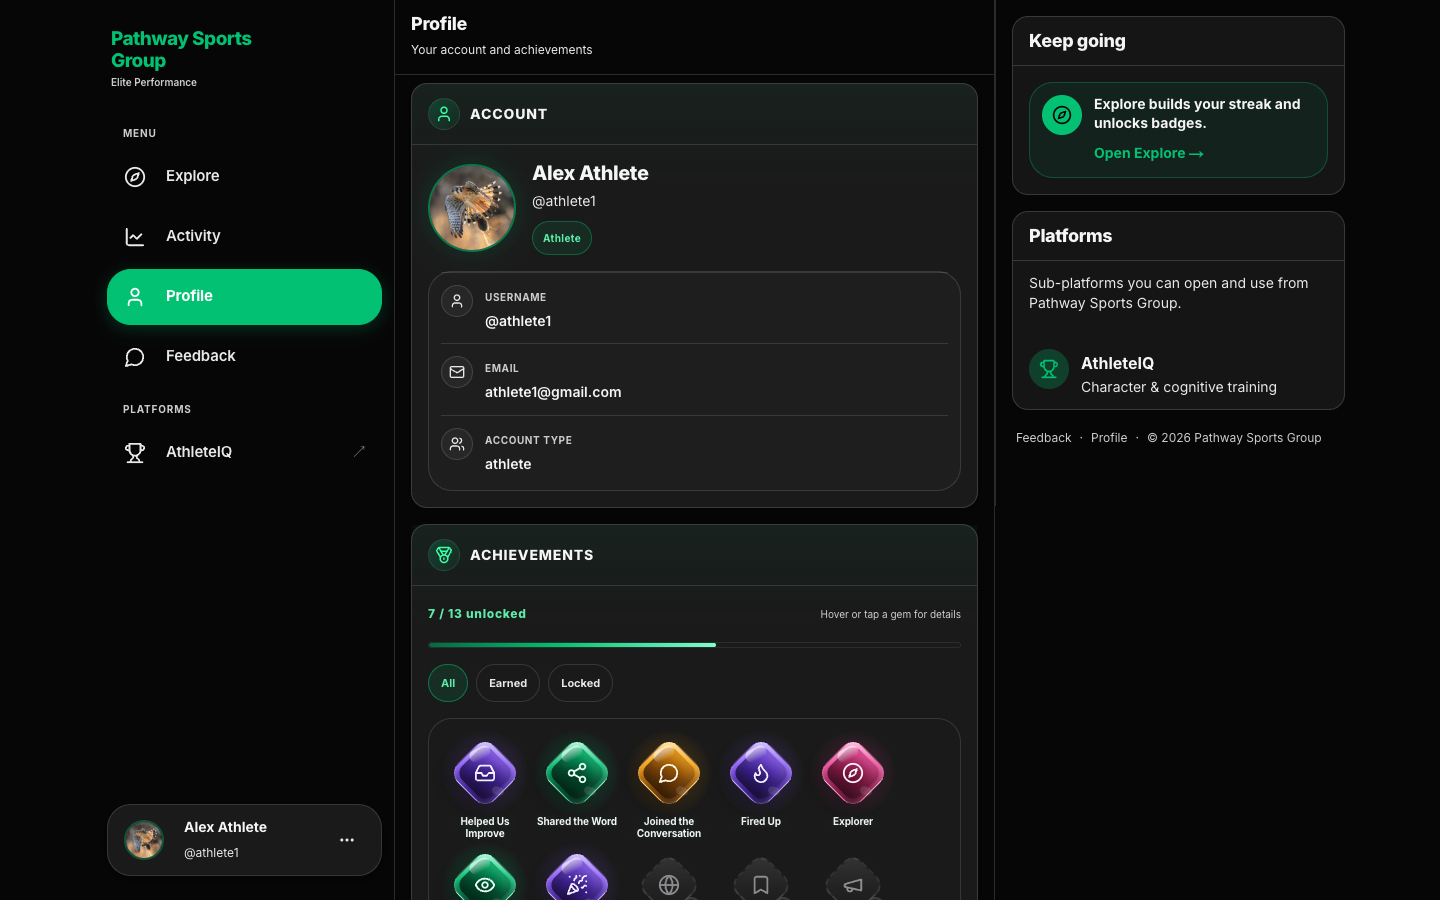Click the Achievements medal icon
The height and width of the screenshot is (900, 1440).
point(444,555)
